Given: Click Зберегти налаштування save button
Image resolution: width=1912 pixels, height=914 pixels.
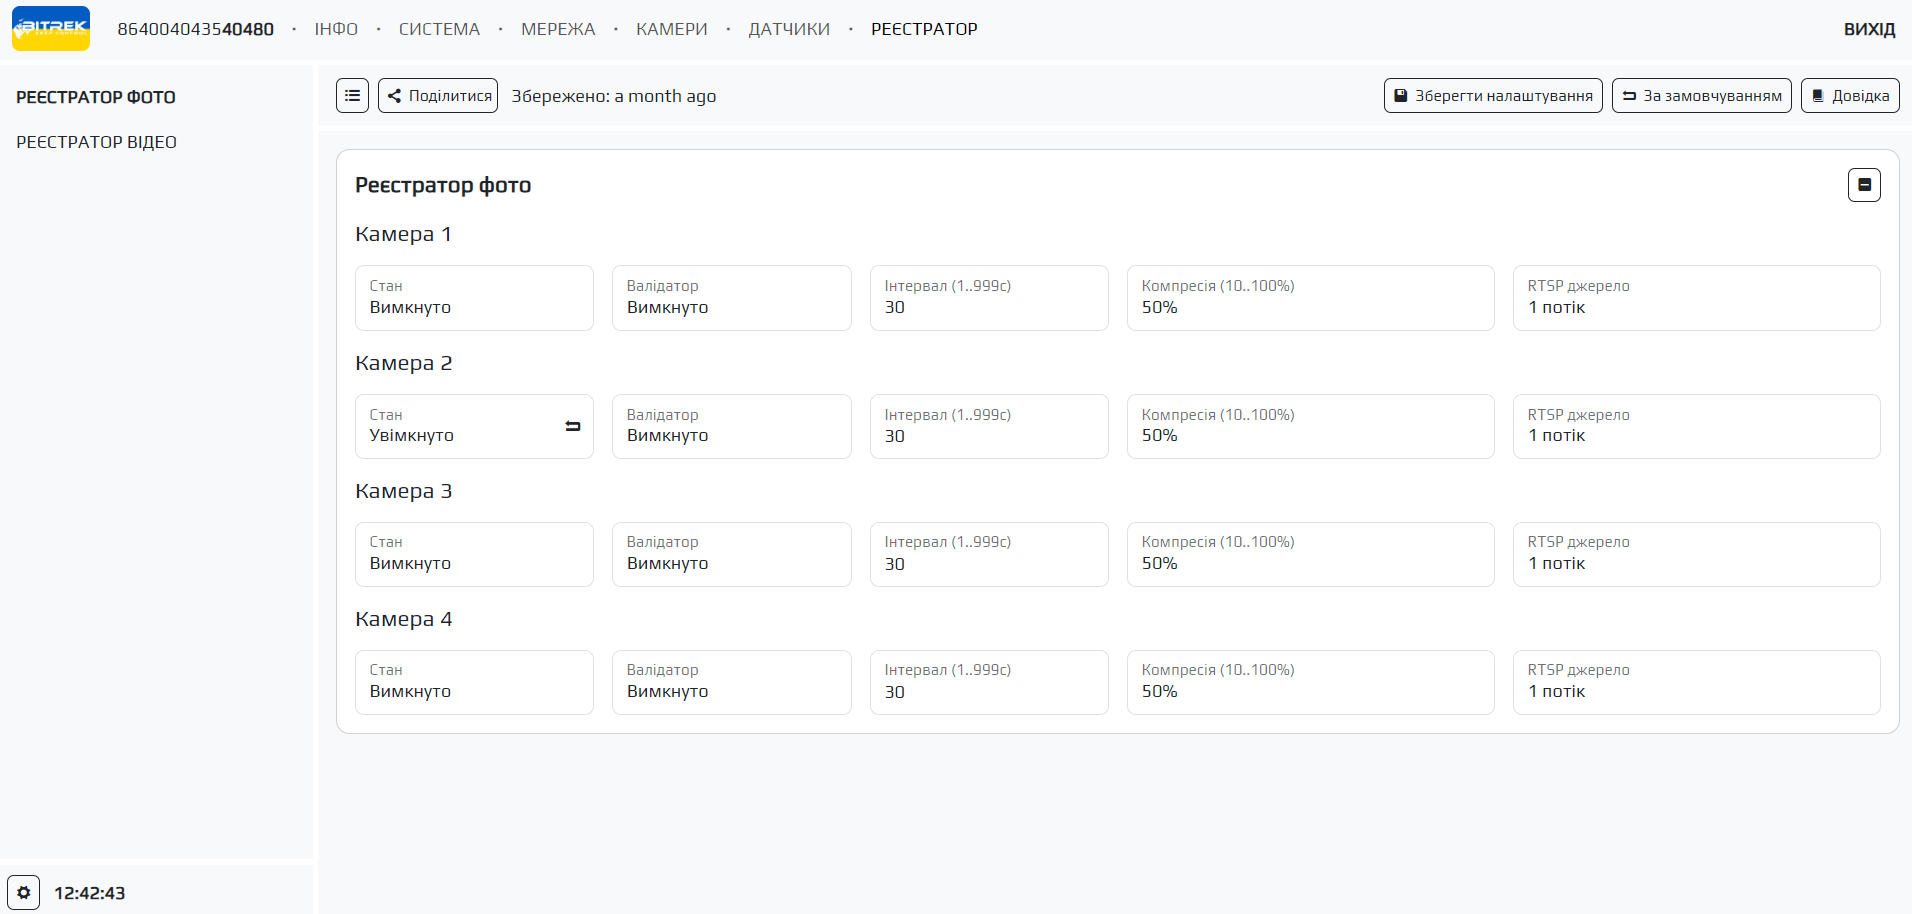Looking at the screenshot, I should [x=1492, y=96].
